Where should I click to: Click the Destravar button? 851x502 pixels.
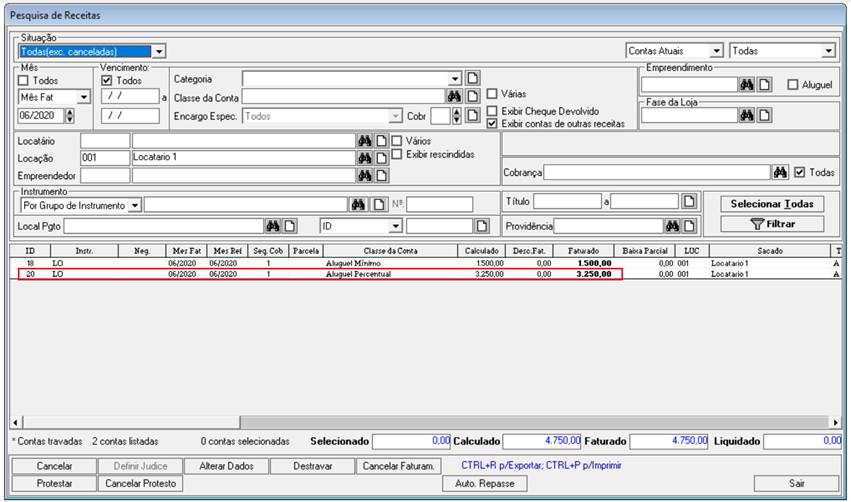(x=313, y=466)
